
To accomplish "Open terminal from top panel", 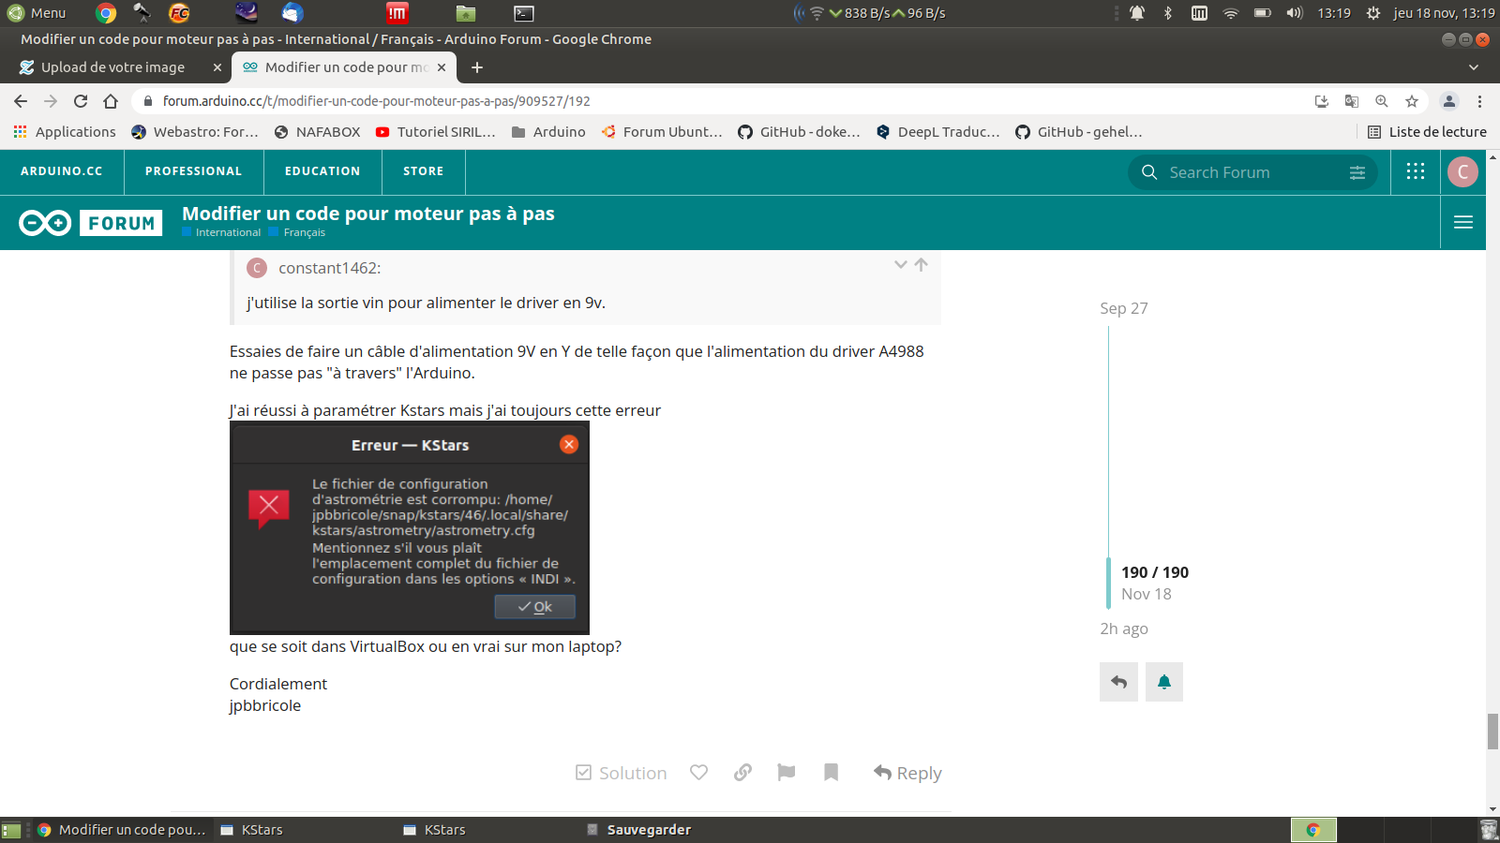I will click(x=524, y=13).
